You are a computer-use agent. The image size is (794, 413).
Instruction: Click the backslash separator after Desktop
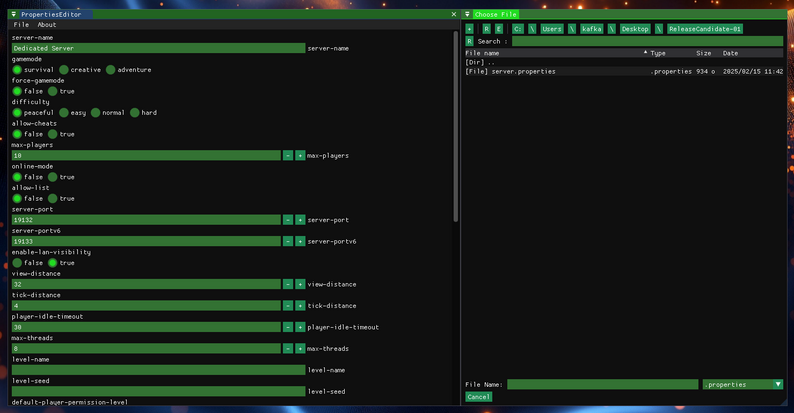pyautogui.click(x=659, y=29)
